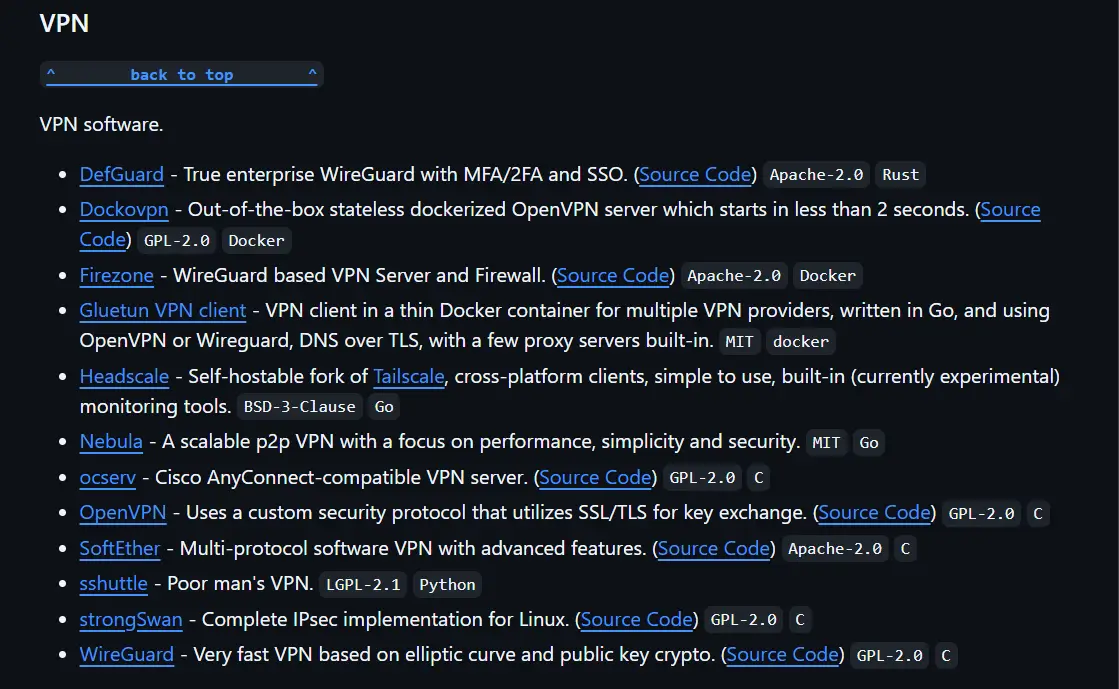Open Source Code link for OpenVPN
This screenshot has width=1119, height=689.
[874, 512]
